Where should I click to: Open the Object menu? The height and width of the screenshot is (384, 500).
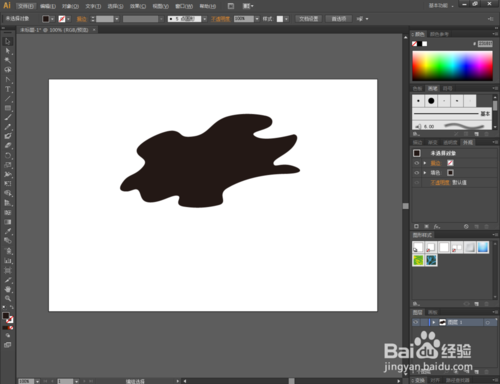[70, 6]
